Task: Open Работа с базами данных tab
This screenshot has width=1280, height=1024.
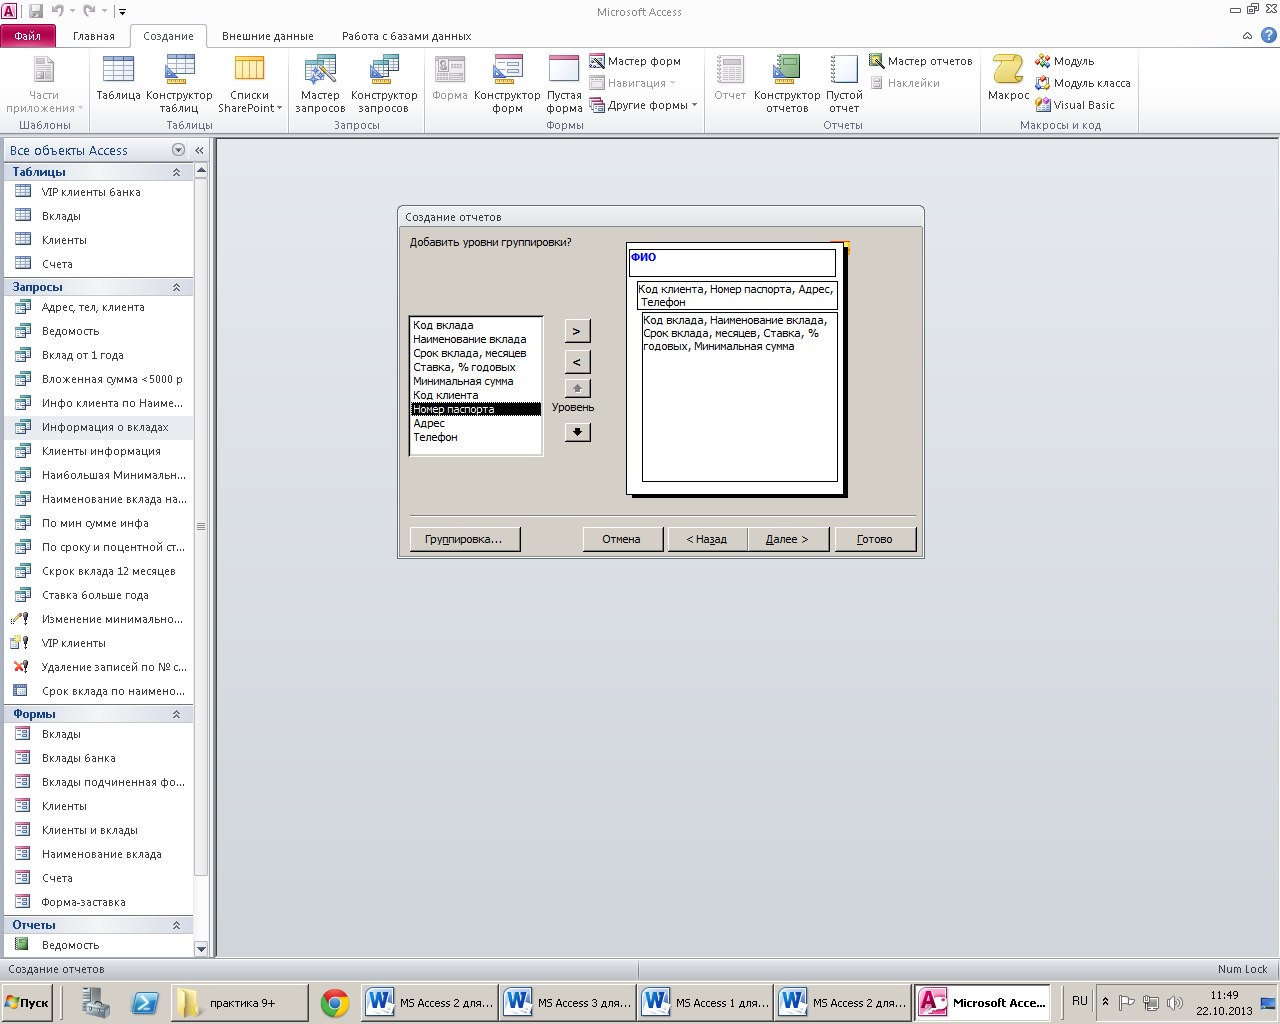Action: tap(406, 36)
